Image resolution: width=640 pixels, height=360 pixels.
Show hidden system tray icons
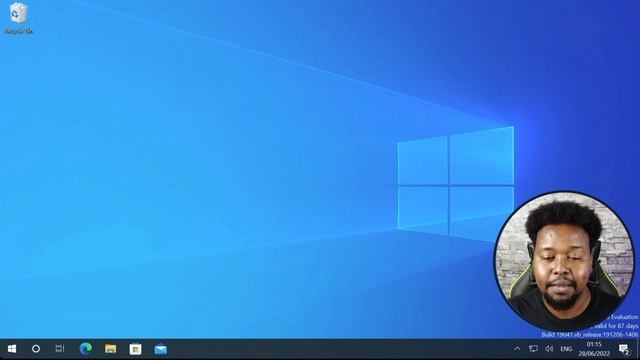[517, 349]
